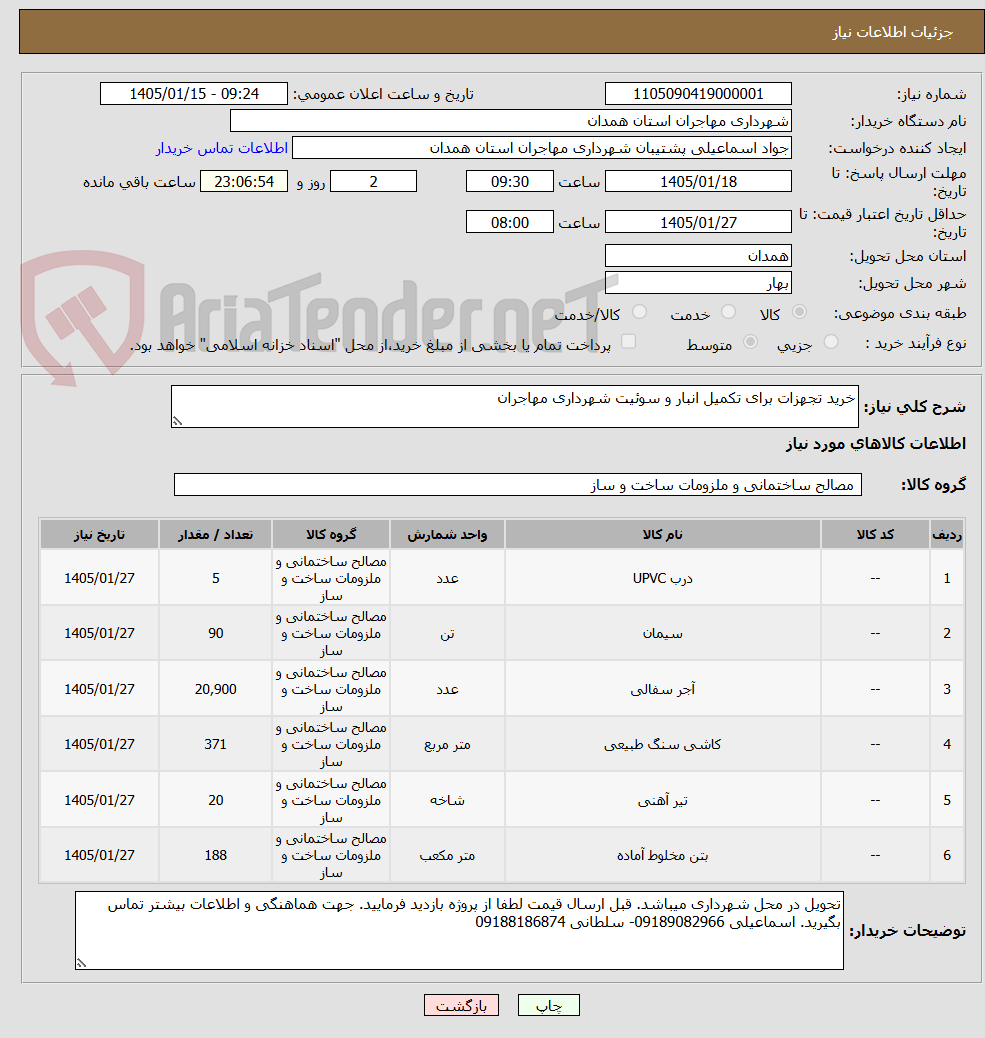Choose the متوسط purchase type radio
Image resolution: width=985 pixels, height=1038 pixels.
tap(750, 342)
